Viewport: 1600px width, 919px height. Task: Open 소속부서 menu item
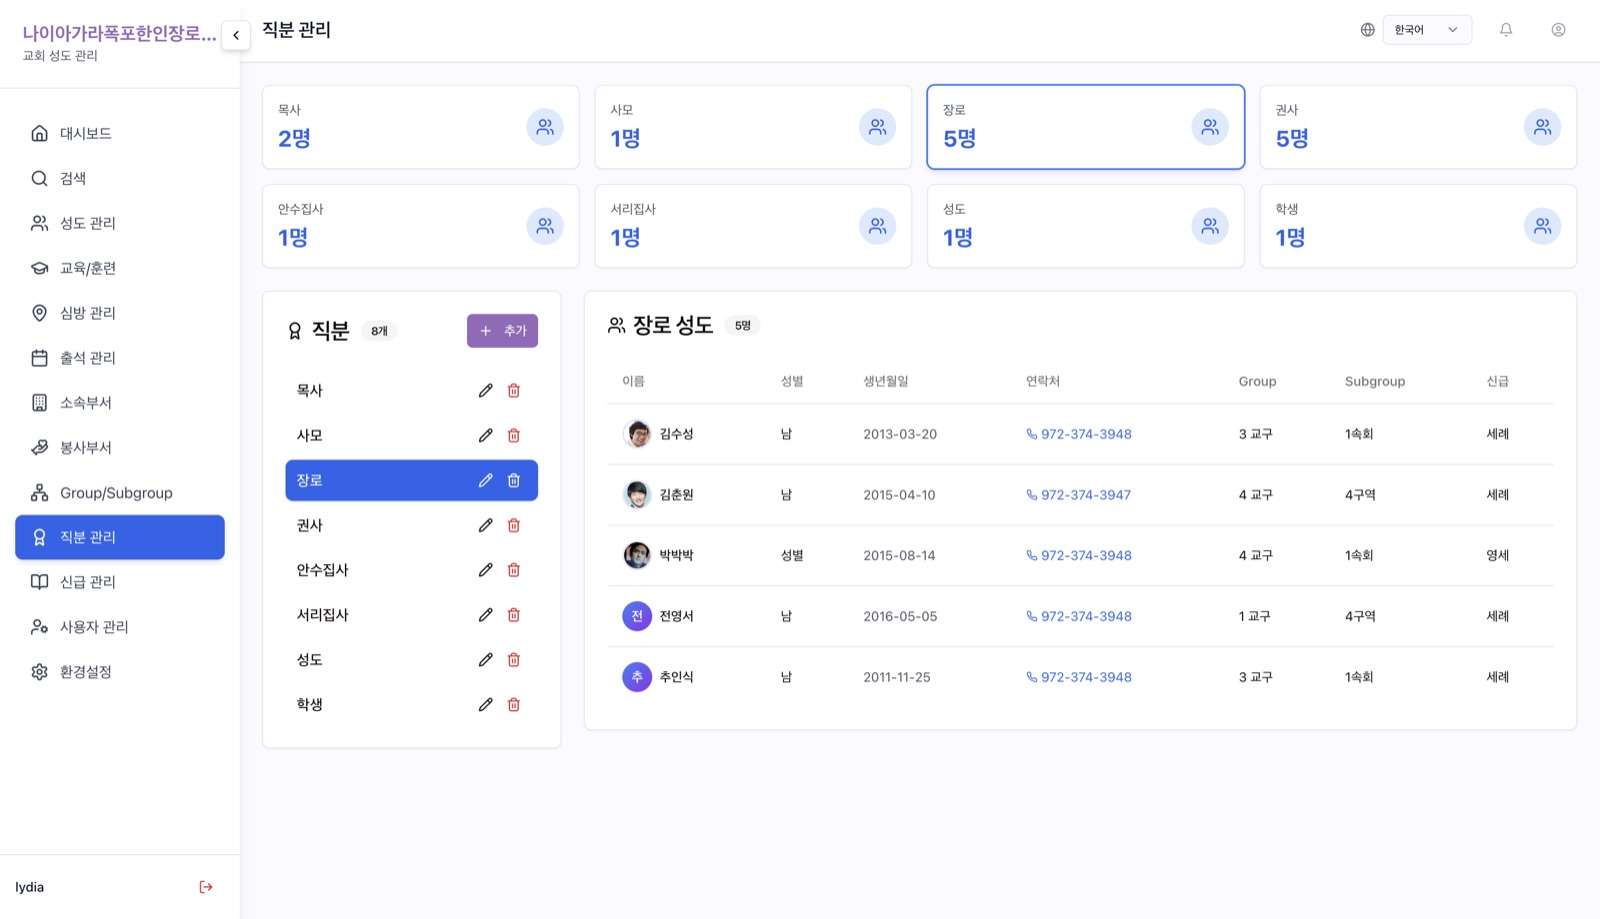click(x=120, y=403)
